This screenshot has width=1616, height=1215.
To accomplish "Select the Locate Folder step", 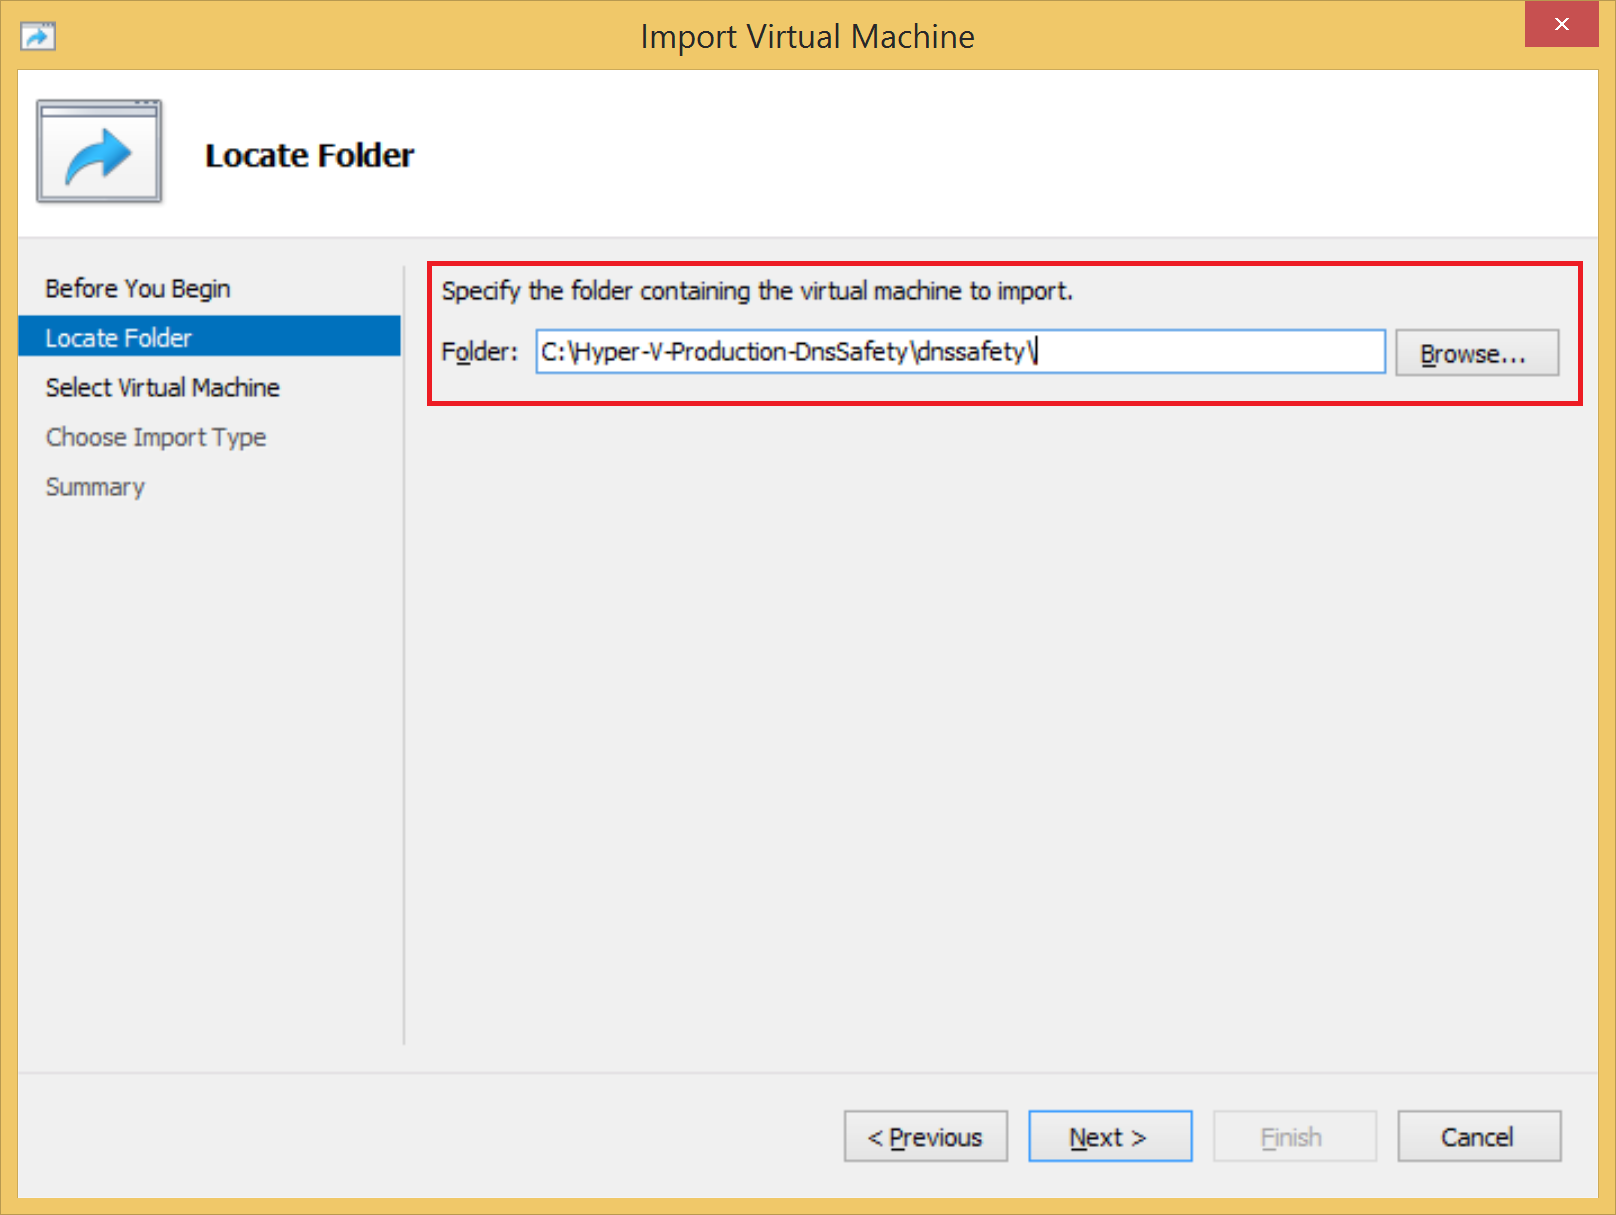I will 209,337.
